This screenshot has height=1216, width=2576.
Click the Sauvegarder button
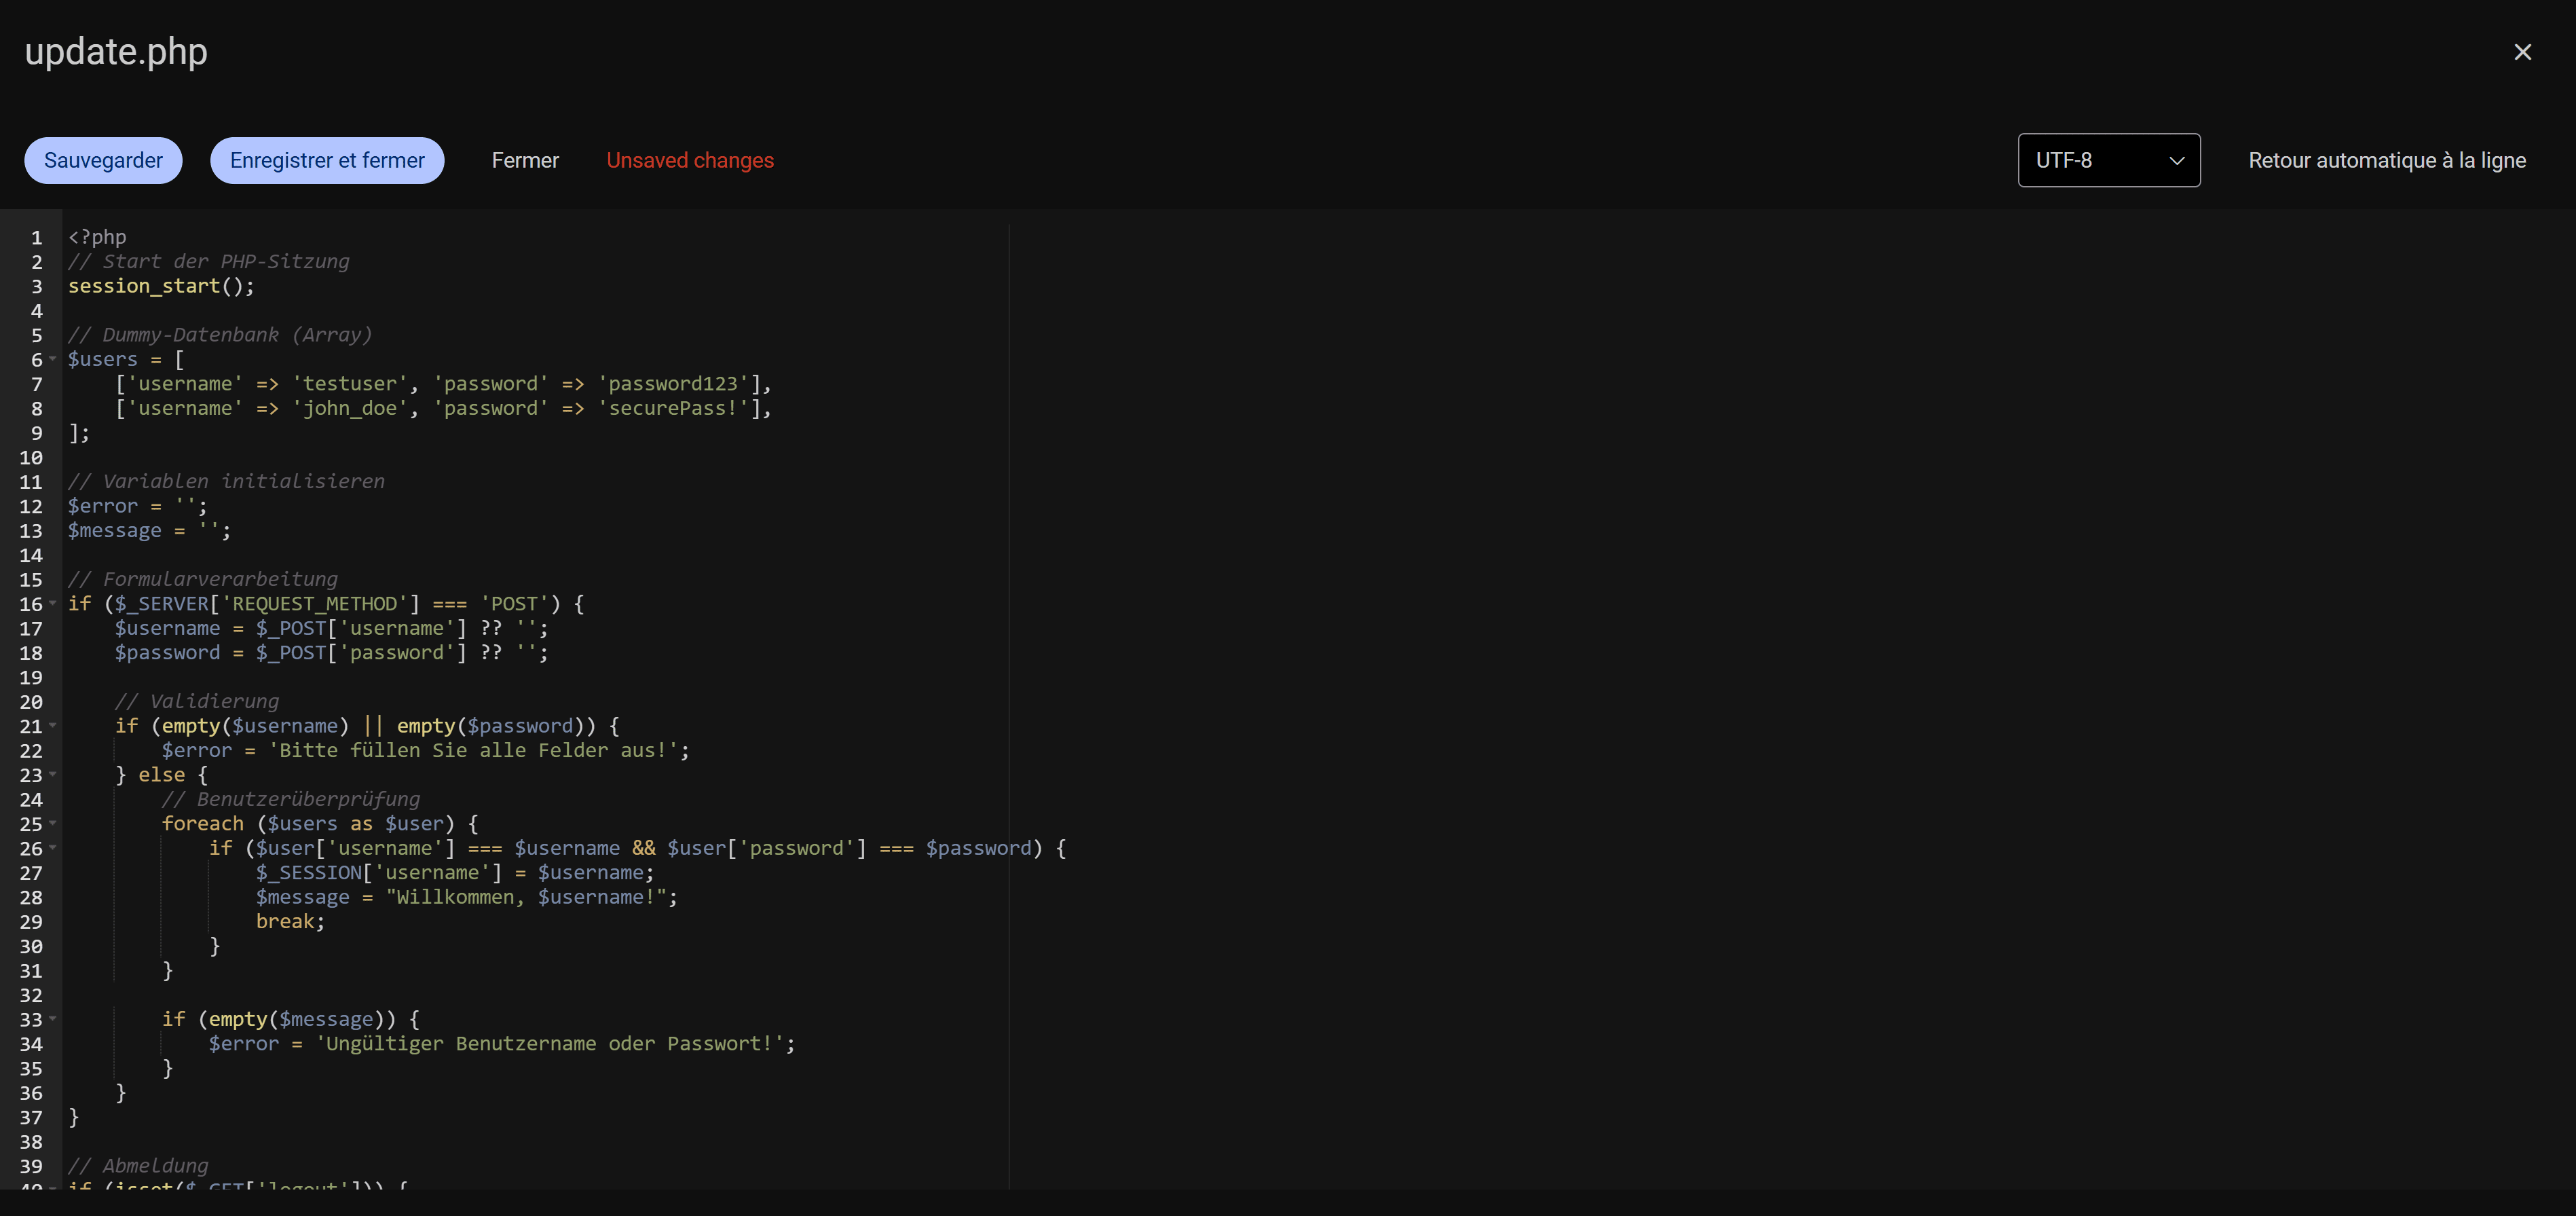[x=103, y=160]
